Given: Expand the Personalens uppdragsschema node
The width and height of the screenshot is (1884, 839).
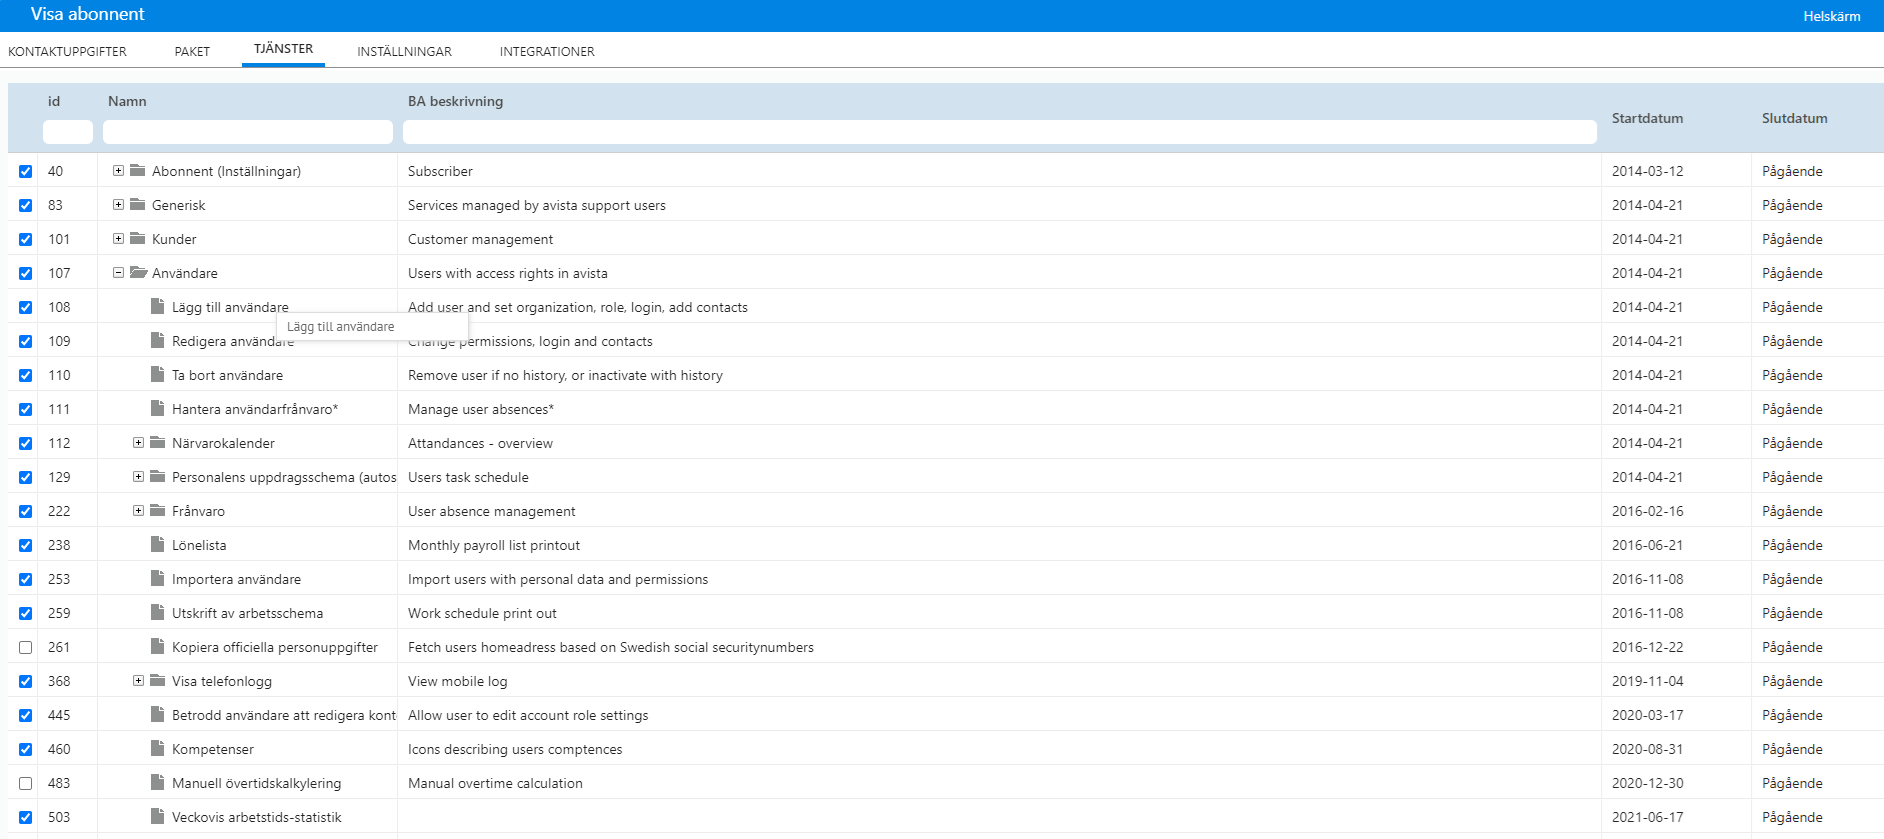Looking at the screenshot, I should pos(138,476).
